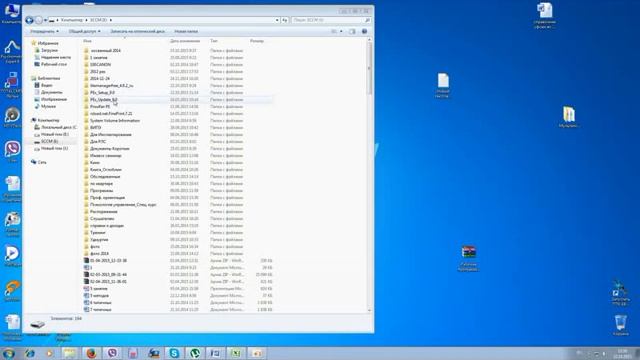Open the Изображения library
Screen dimensions: 640x360
pyautogui.click(x=53, y=99)
